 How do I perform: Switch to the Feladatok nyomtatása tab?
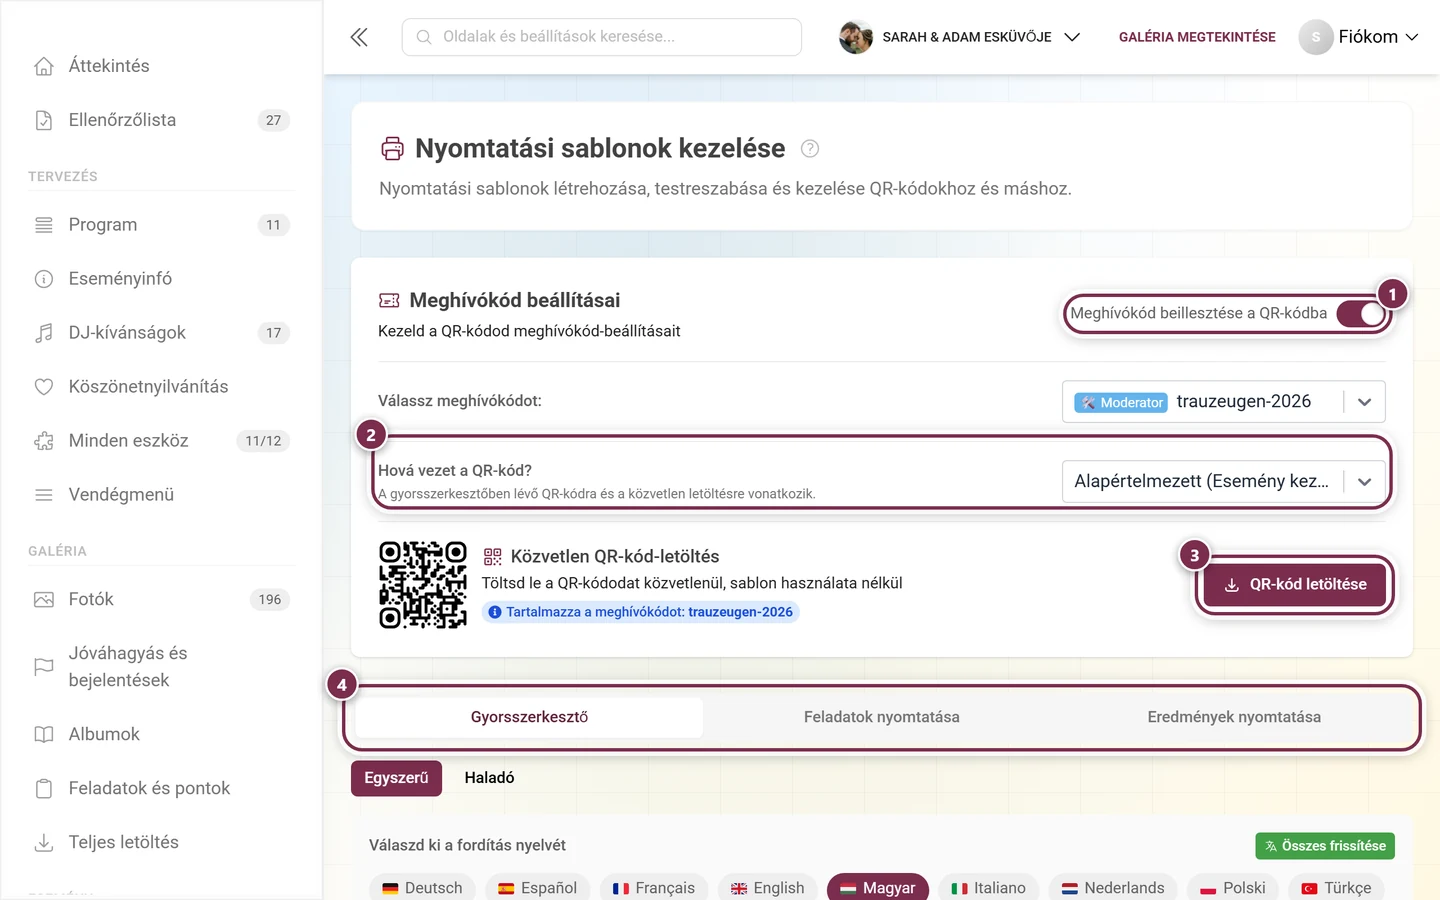pyautogui.click(x=882, y=717)
